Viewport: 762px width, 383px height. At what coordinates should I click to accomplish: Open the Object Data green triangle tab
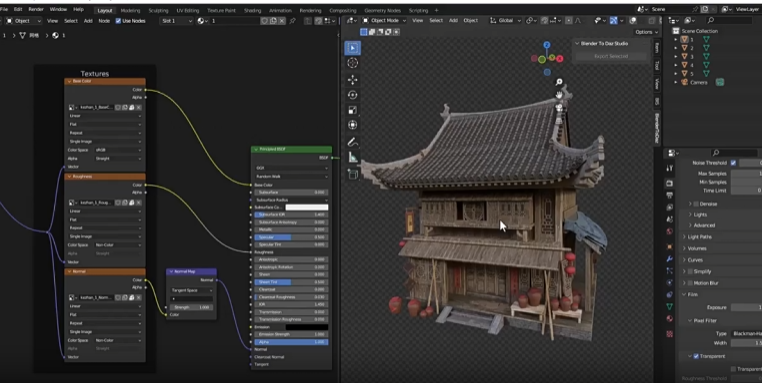click(669, 307)
